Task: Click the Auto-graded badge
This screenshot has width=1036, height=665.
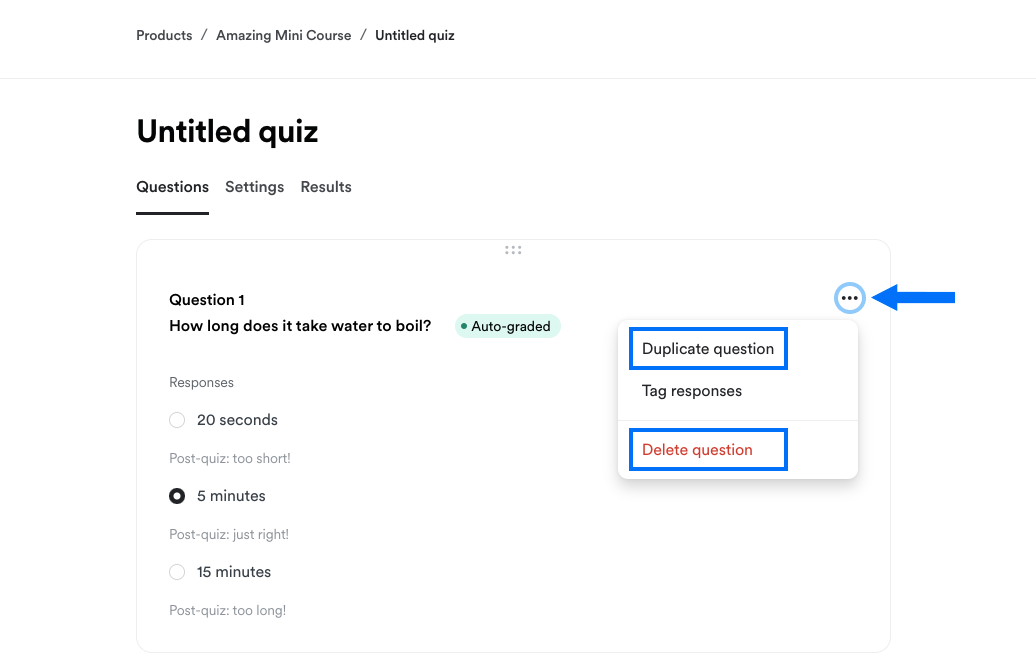Action: coord(508,326)
